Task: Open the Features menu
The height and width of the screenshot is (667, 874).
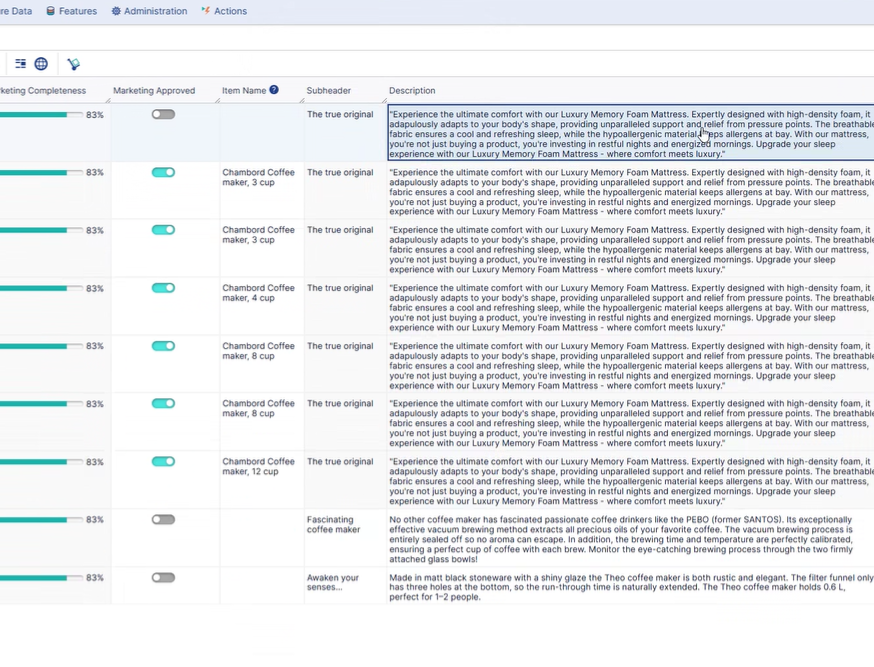Action: [77, 11]
